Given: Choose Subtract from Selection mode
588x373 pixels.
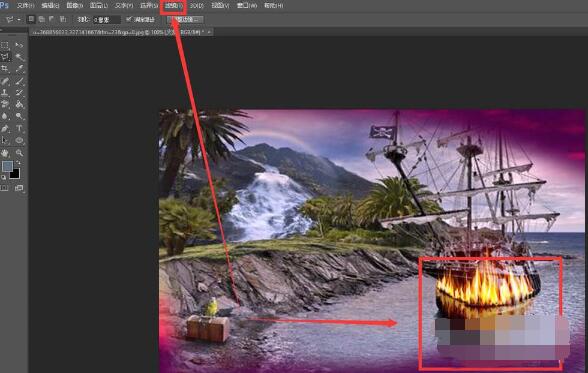Looking at the screenshot, I should (52, 19).
